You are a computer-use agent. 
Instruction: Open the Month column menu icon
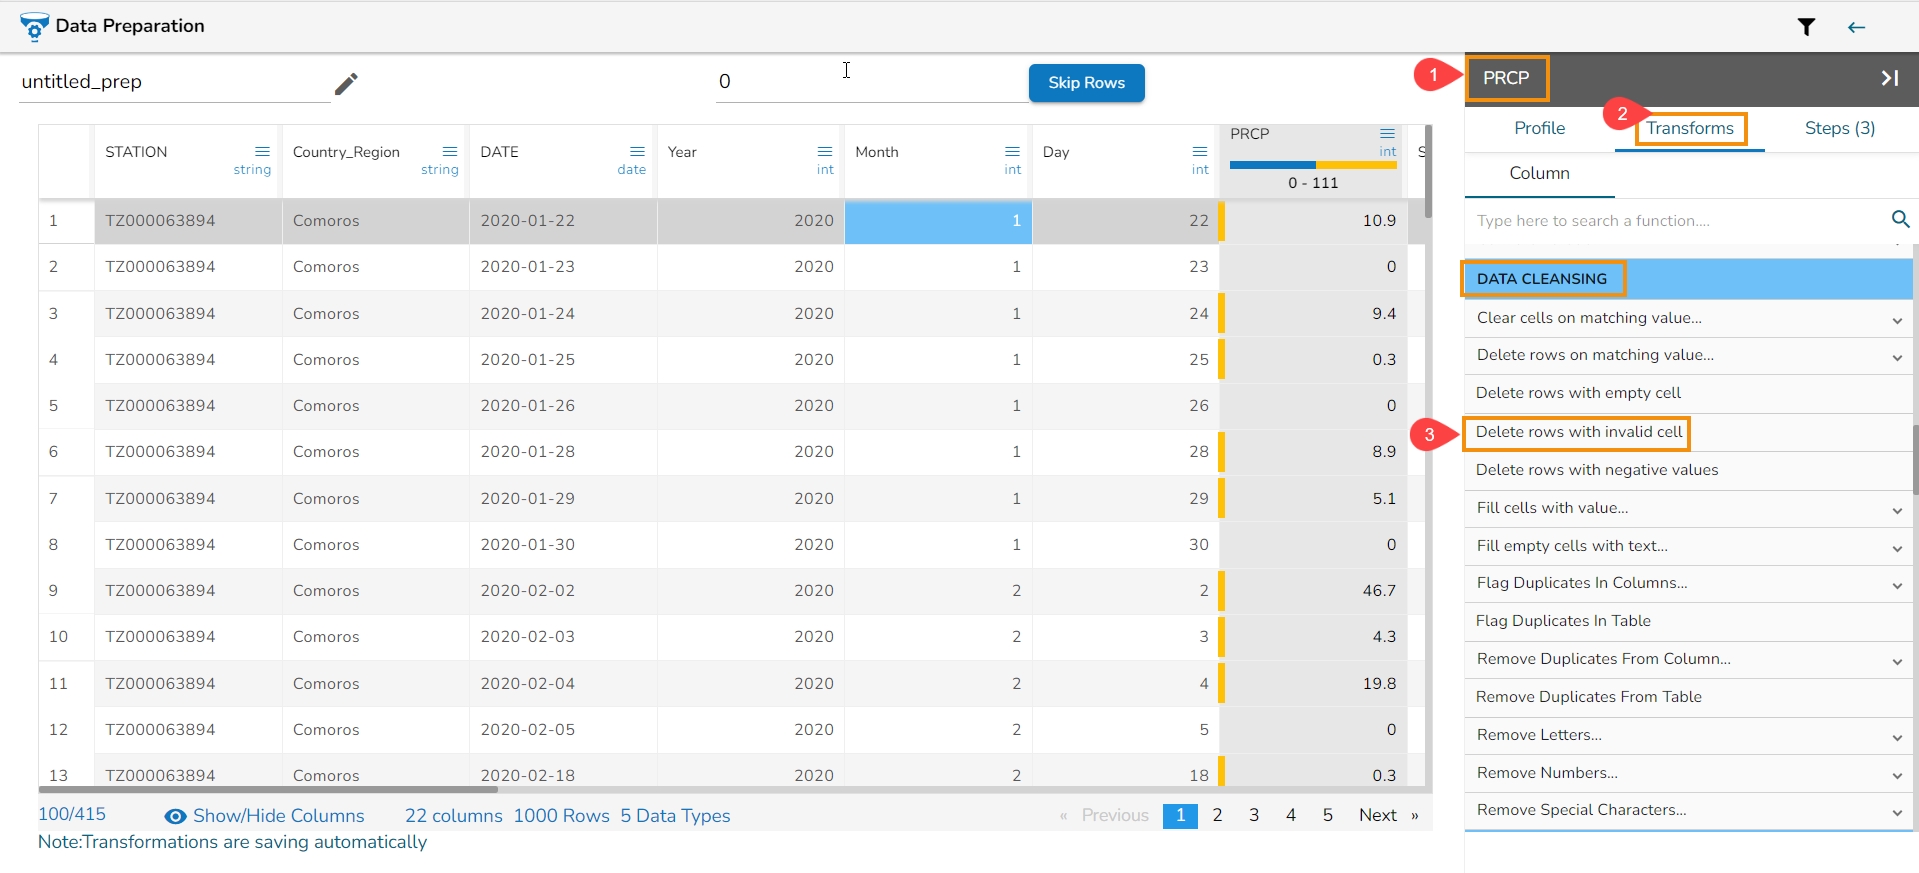(x=1012, y=152)
